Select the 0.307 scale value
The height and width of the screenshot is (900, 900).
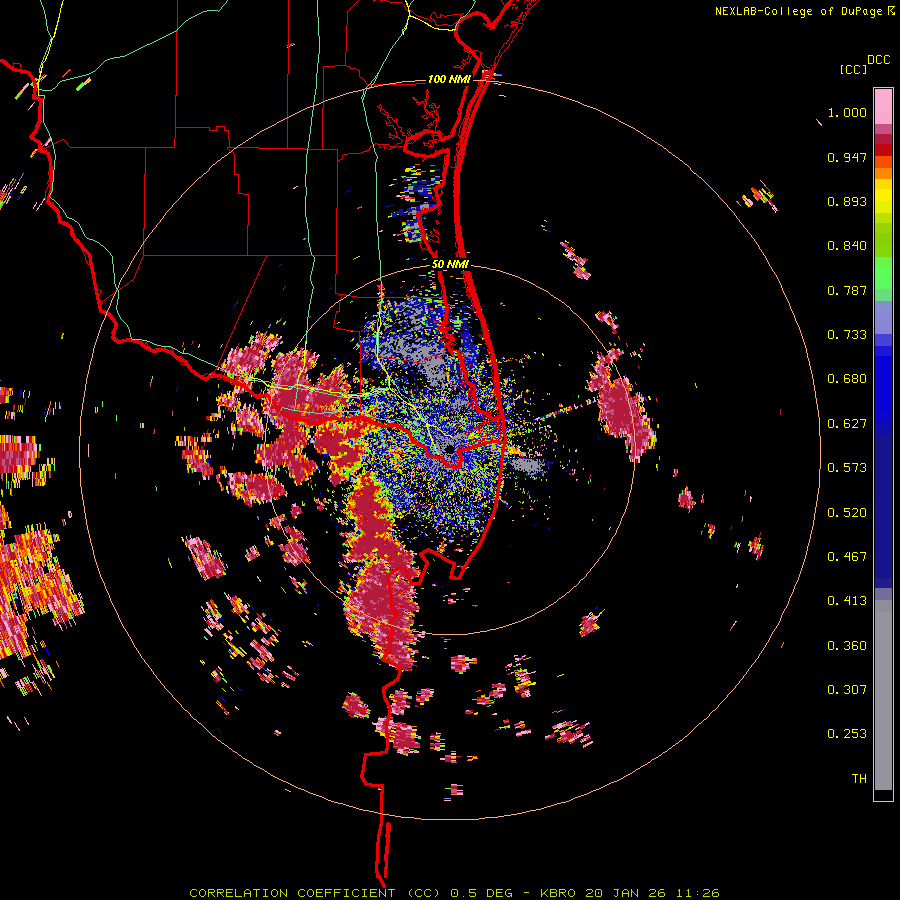coord(847,690)
